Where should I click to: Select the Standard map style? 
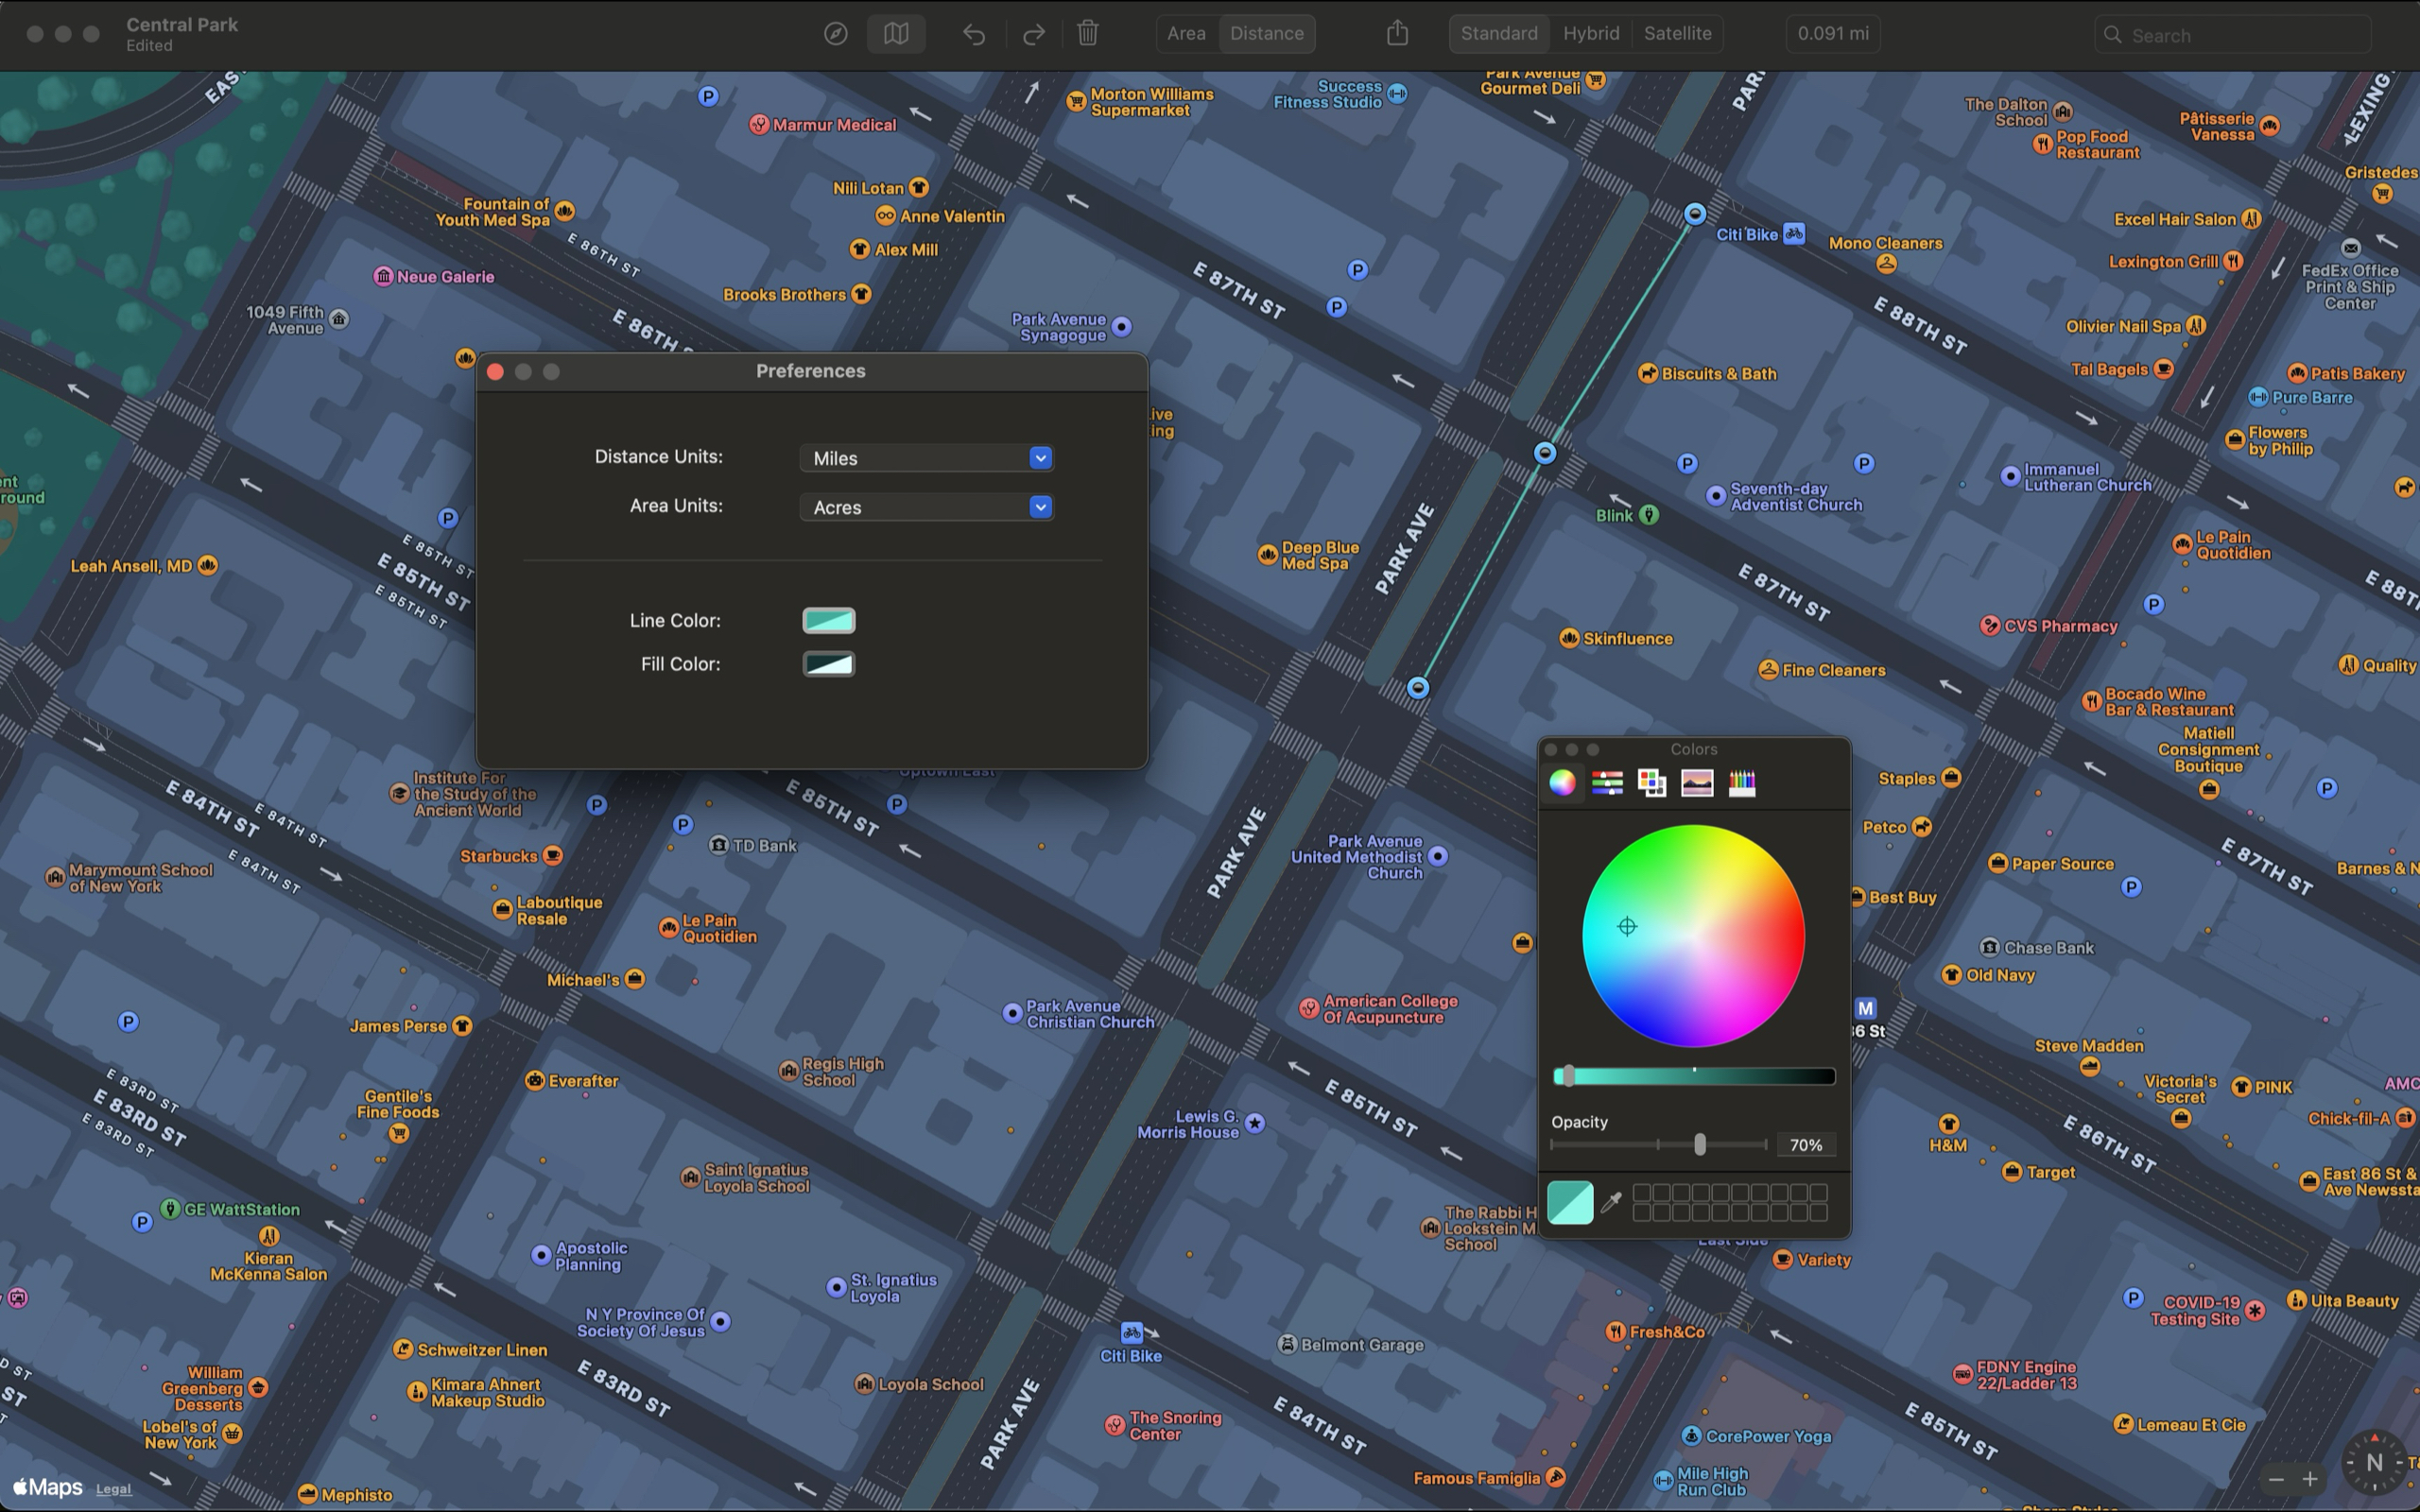click(x=1499, y=33)
